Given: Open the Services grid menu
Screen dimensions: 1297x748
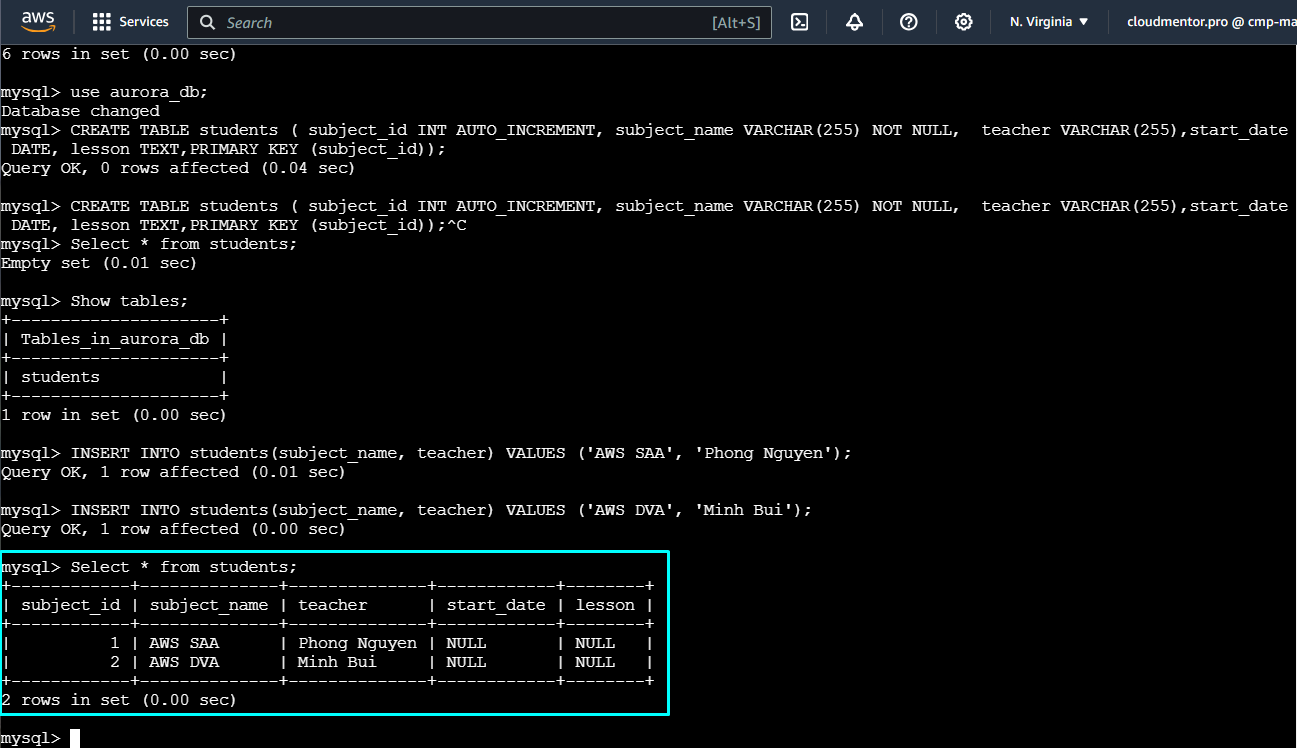Looking at the screenshot, I should pyautogui.click(x=131, y=22).
